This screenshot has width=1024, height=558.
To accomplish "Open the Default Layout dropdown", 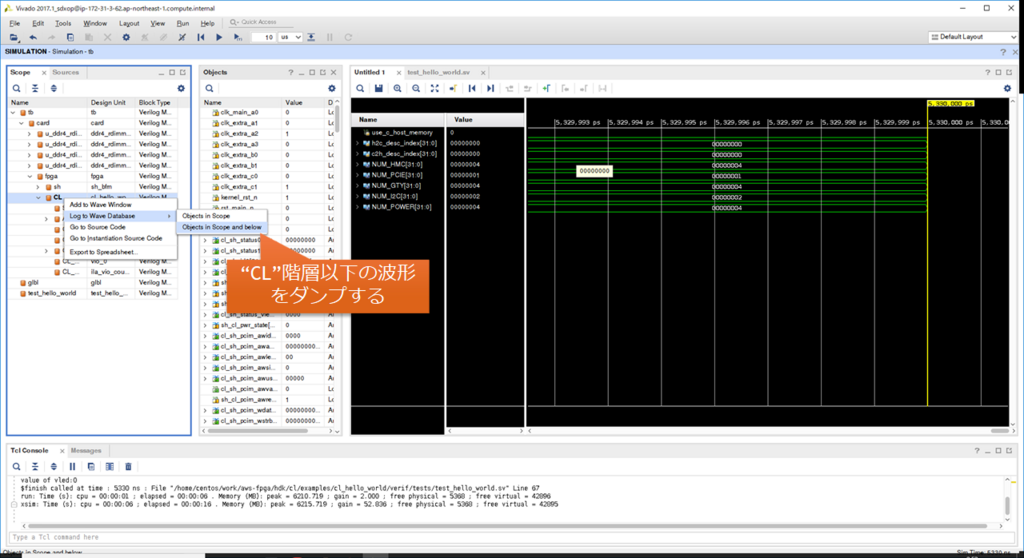I will click(x=972, y=37).
